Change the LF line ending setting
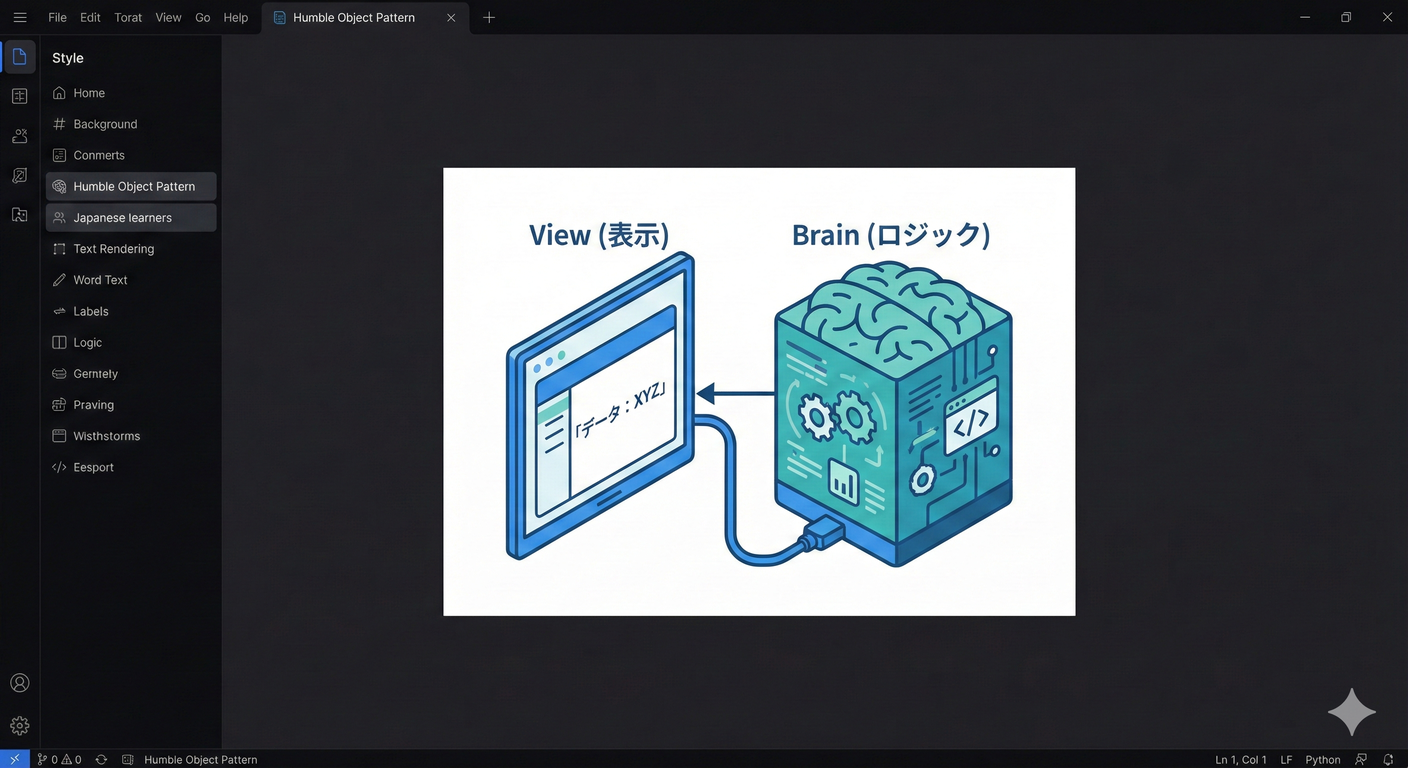The image size is (1408, 768). 1286,759
